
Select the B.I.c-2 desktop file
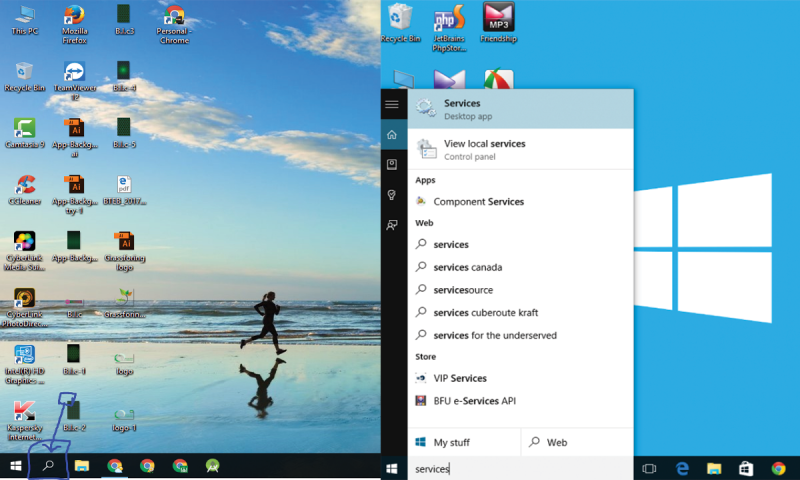pos(74,417)
